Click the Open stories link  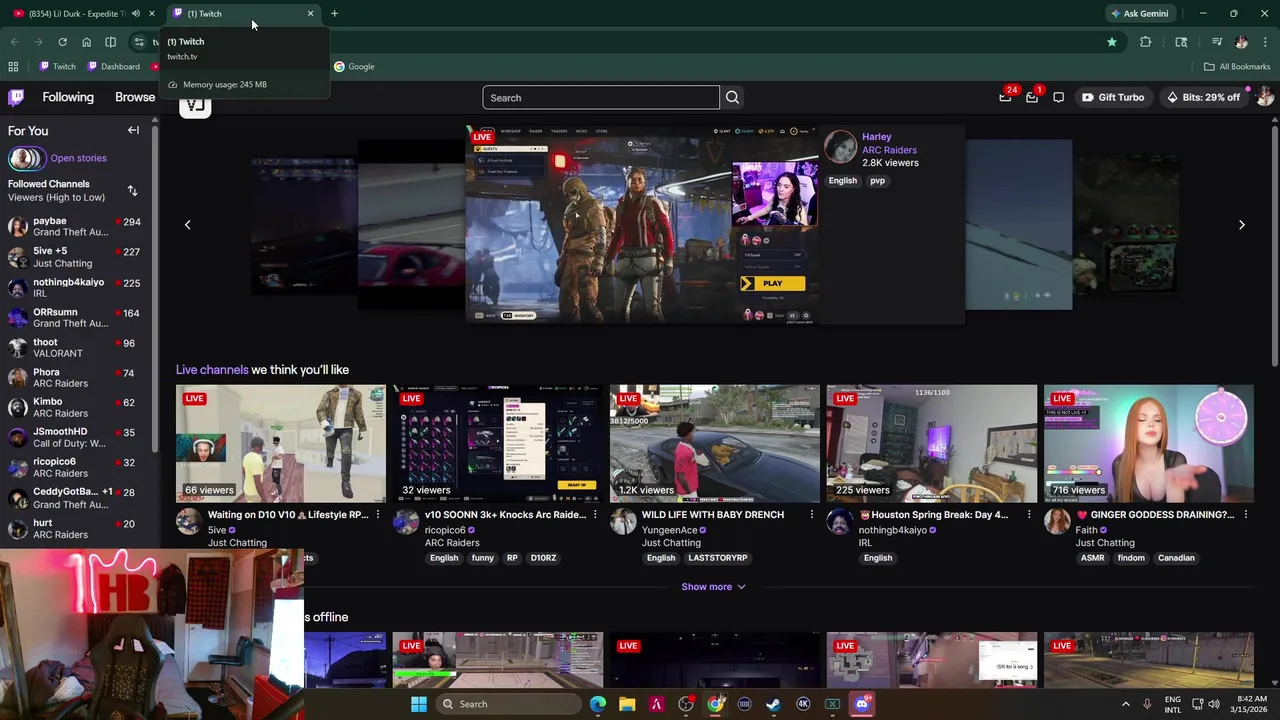pyautogui.click(x=78, y=158)
